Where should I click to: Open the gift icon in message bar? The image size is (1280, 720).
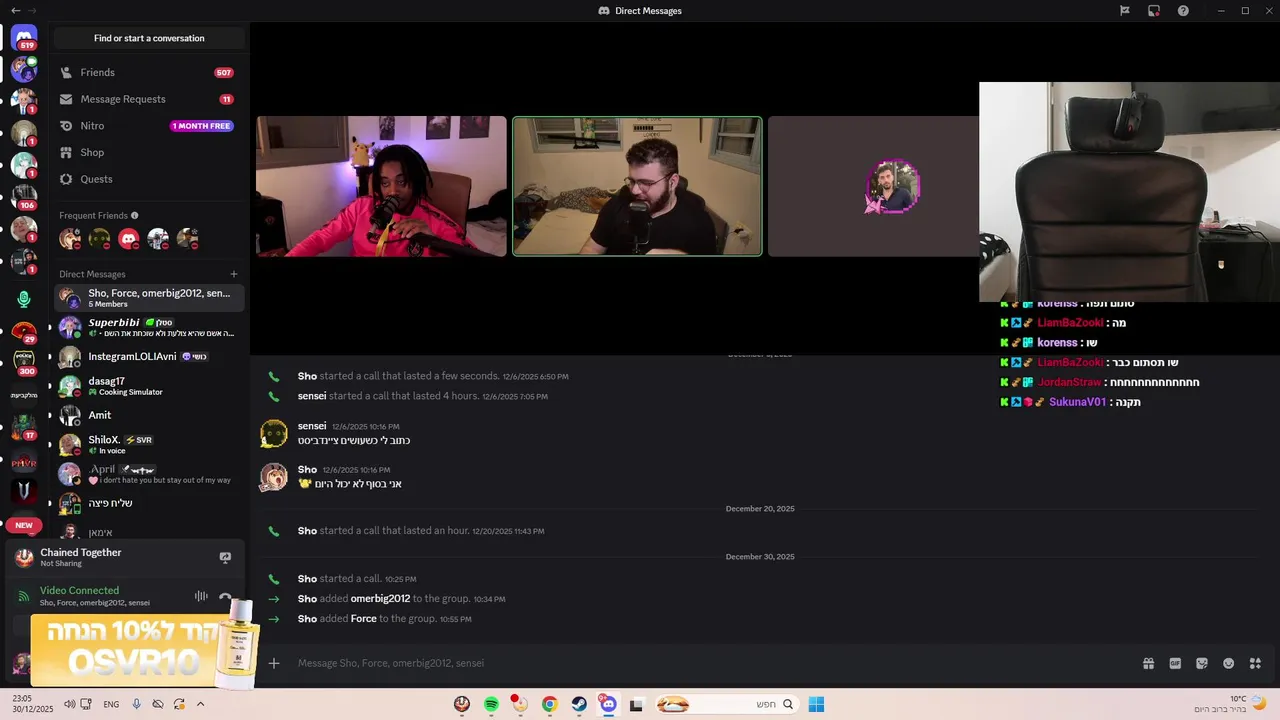(1149, 663)
